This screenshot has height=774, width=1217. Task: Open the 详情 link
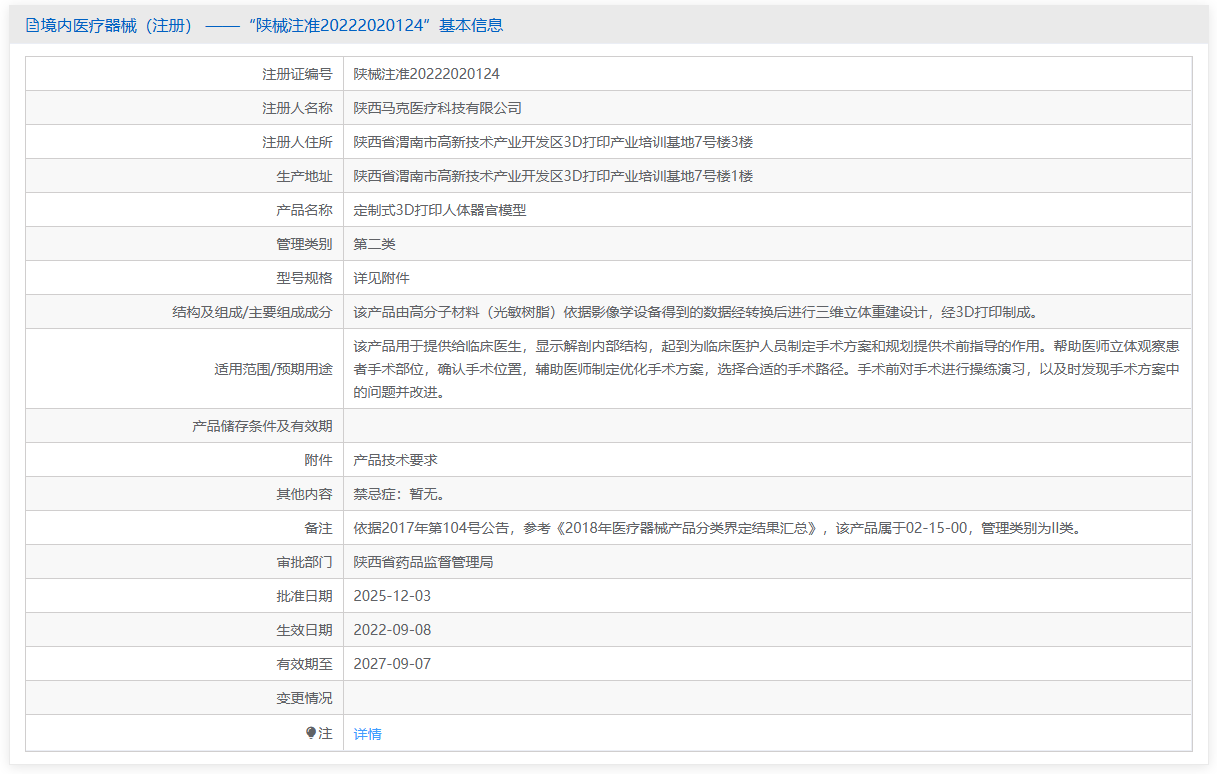tap(367, 734)
